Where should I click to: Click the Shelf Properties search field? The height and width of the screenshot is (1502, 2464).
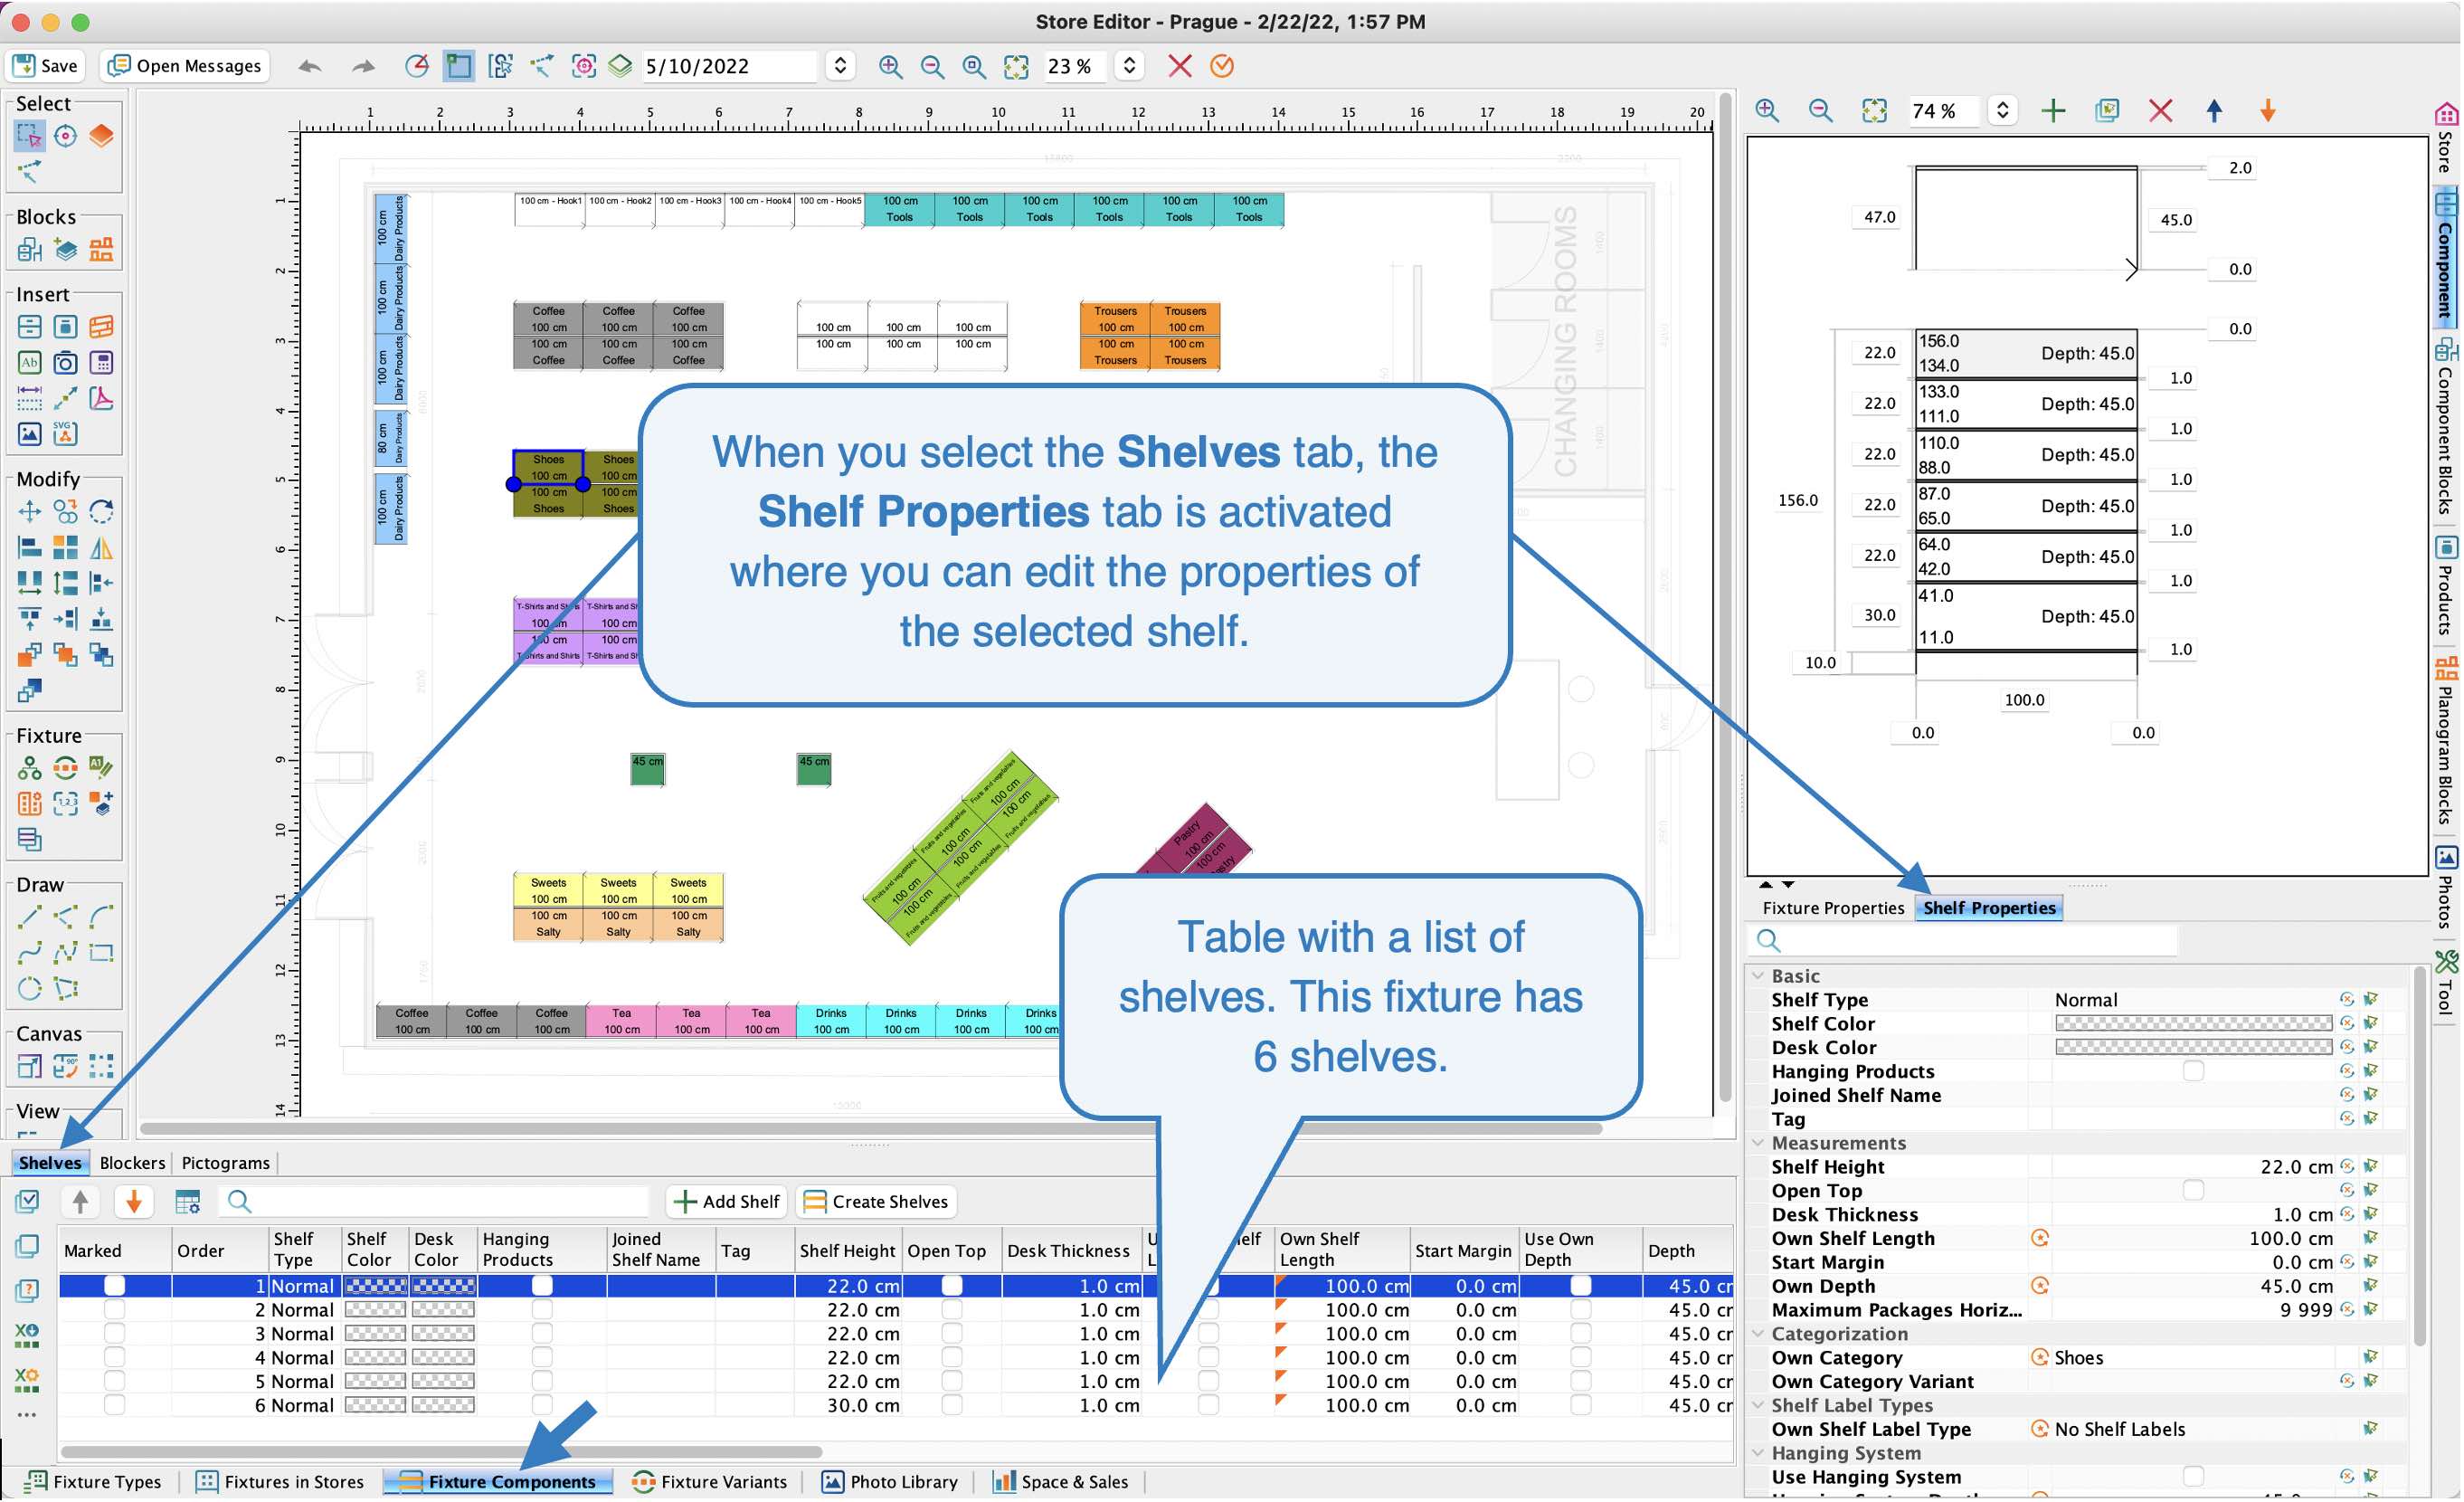(x=1963, y=940)
